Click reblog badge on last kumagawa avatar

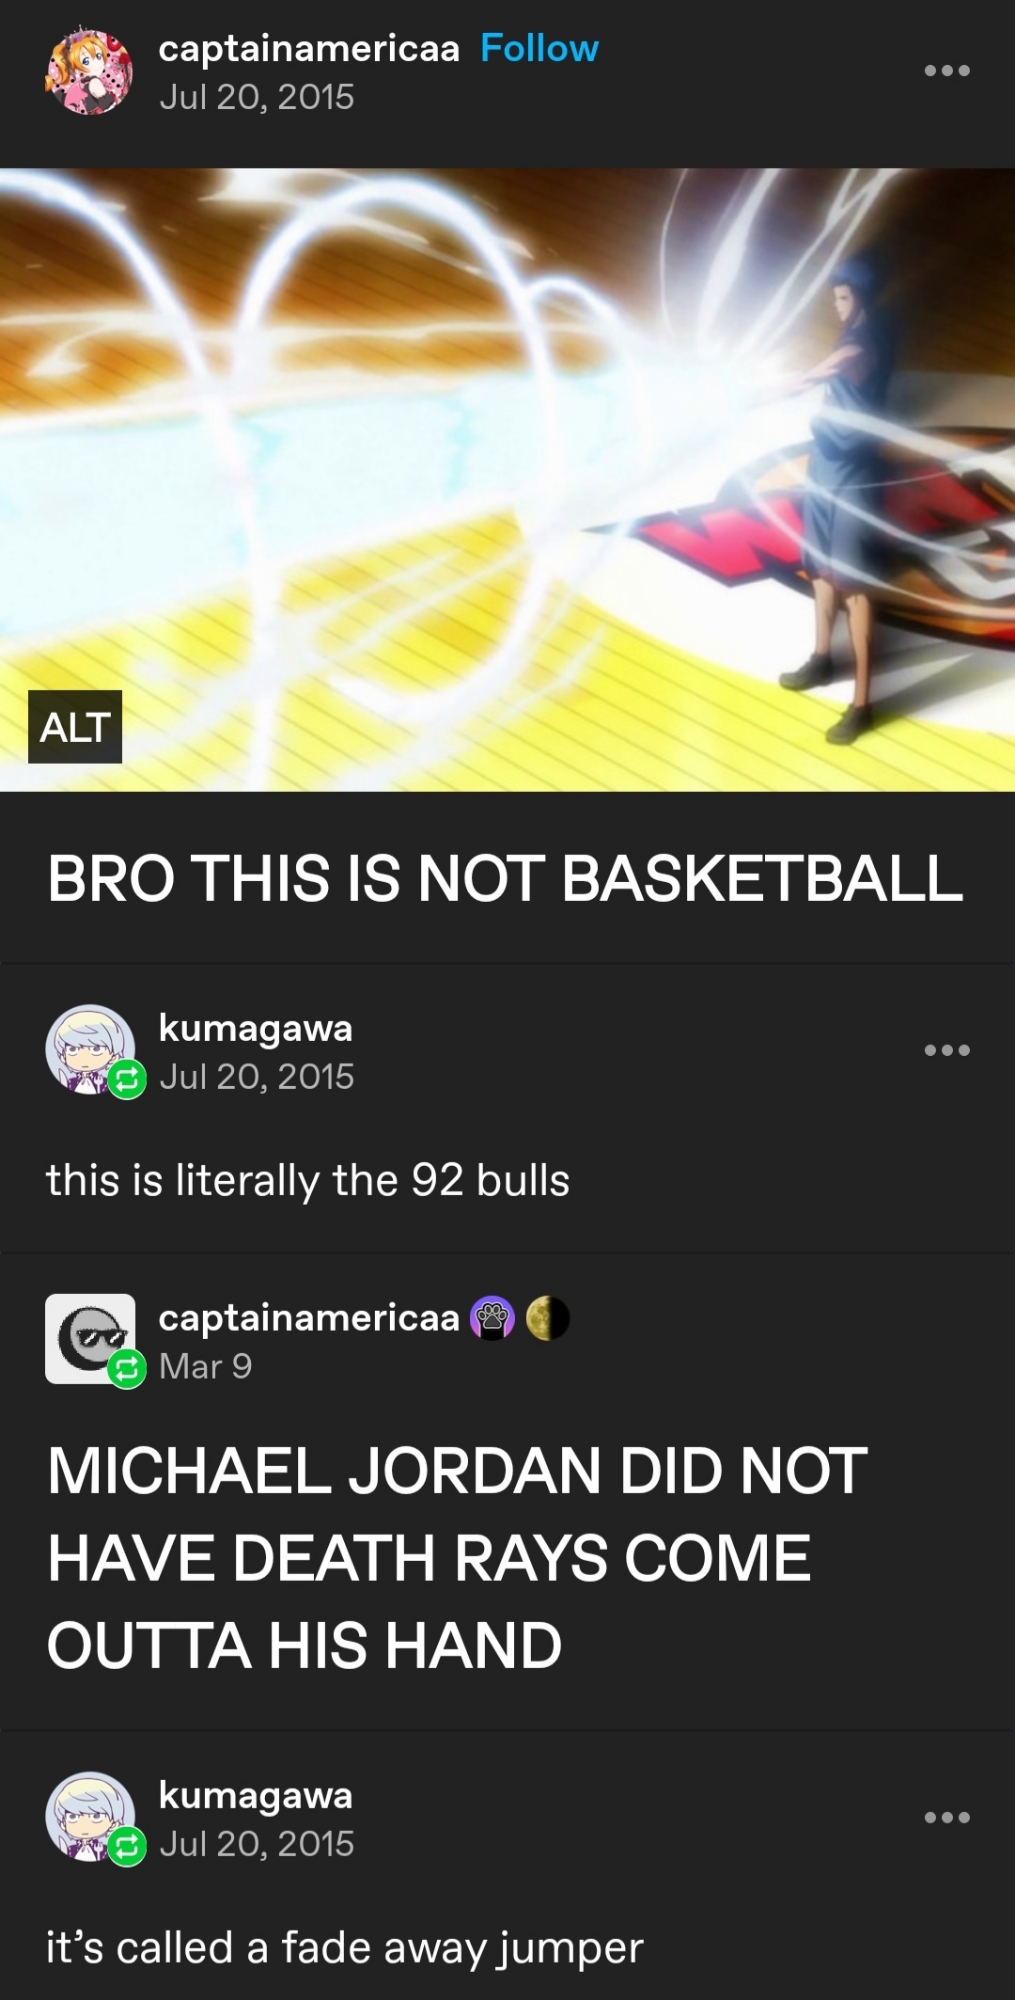pyautogui.click(x=127, y=1846)
